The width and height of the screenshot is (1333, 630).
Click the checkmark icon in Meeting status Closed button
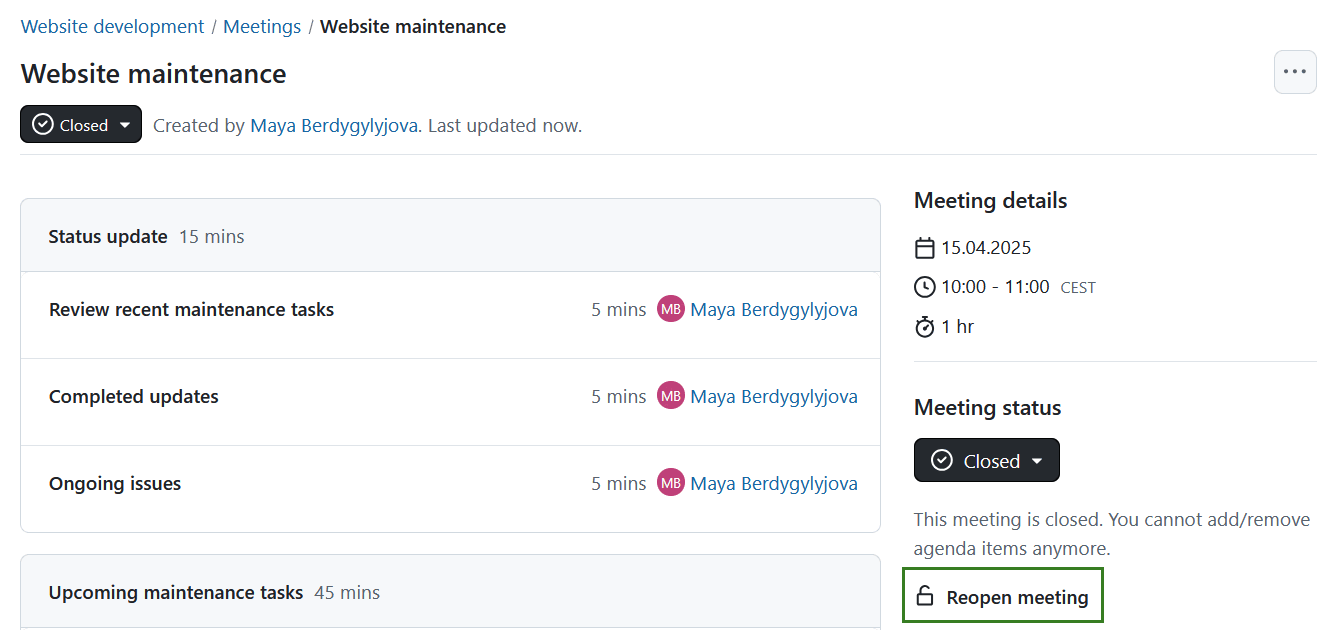coord(941,460)
